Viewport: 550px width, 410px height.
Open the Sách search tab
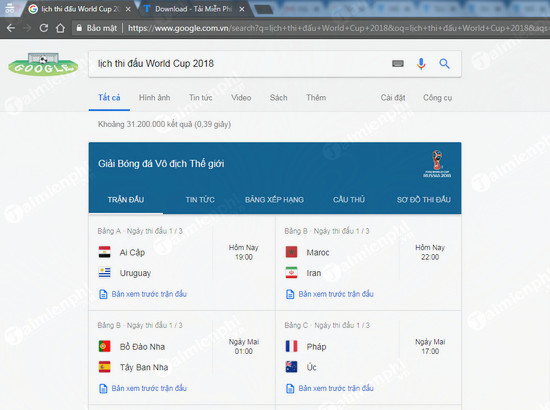click(279, 98)
